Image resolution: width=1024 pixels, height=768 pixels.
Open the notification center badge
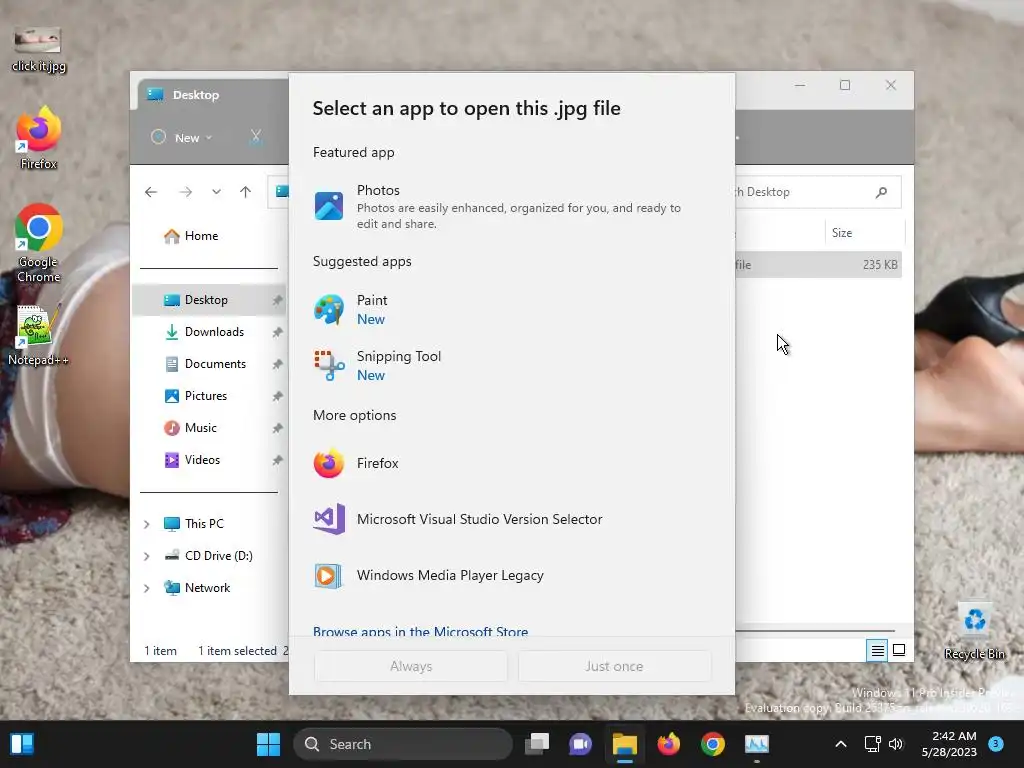(x=996, y=743)
